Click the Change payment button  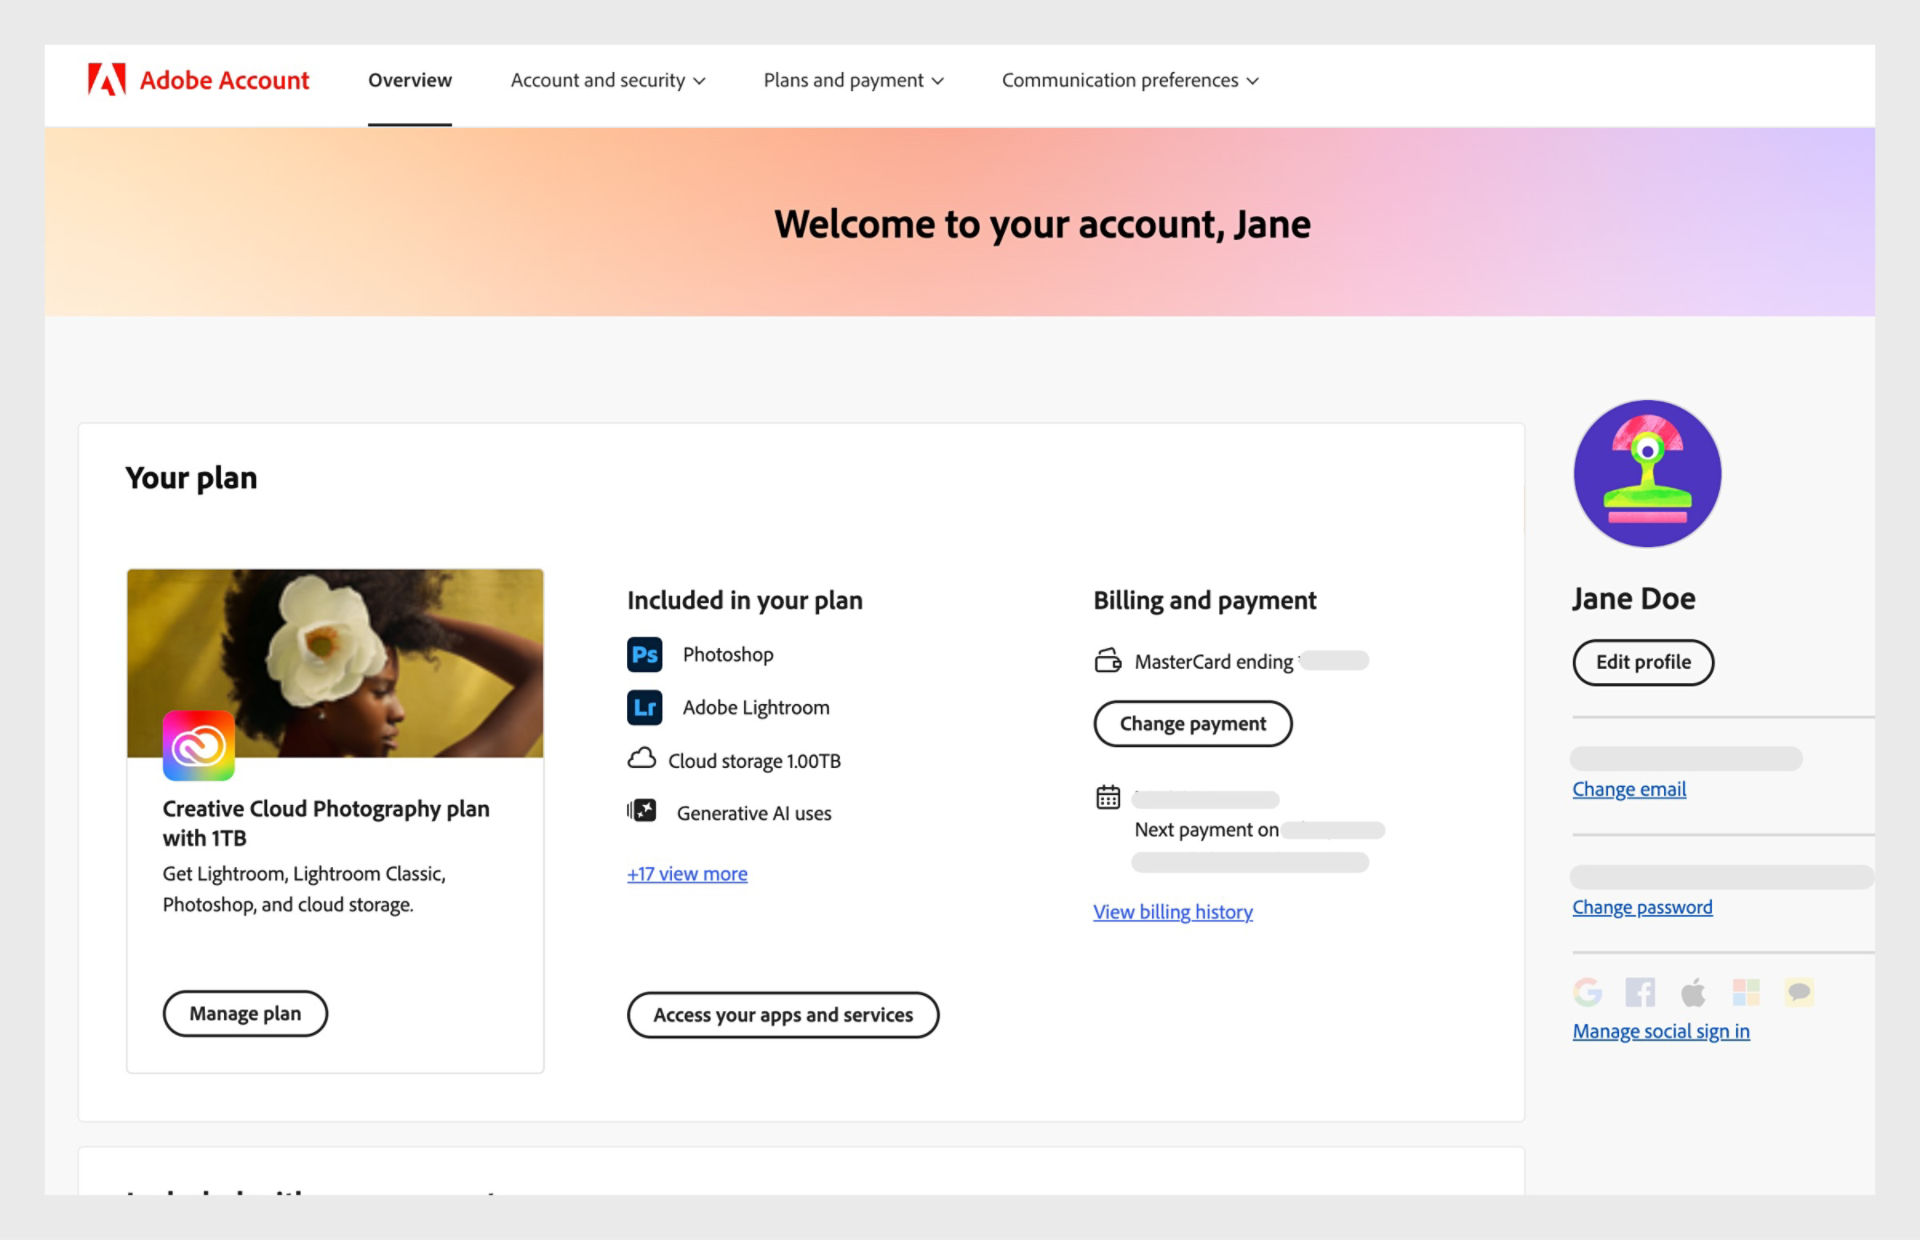pos(1193,724)
